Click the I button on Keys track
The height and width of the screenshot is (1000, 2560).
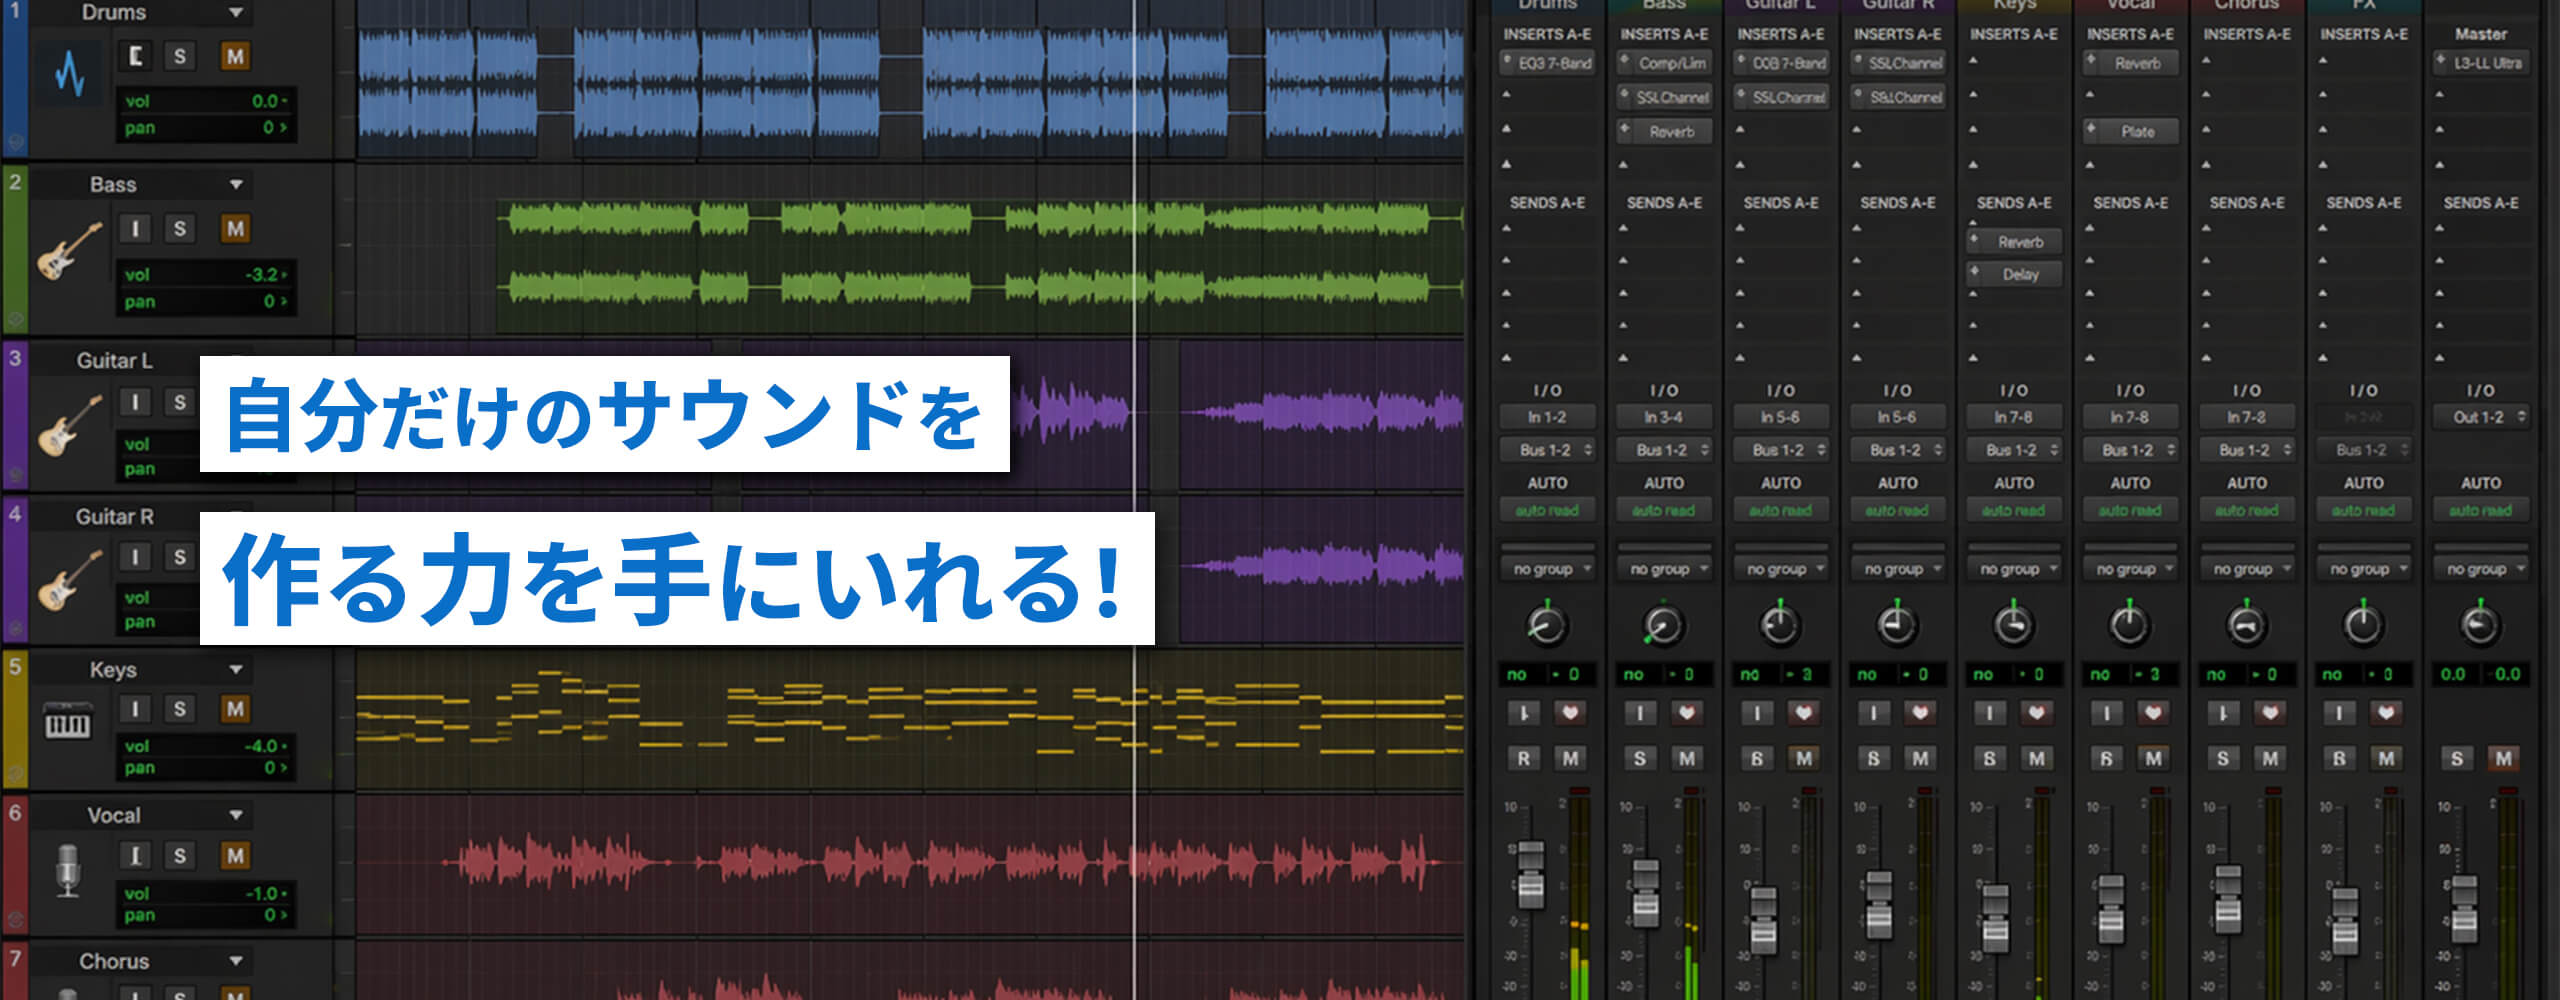click(135, 709)
